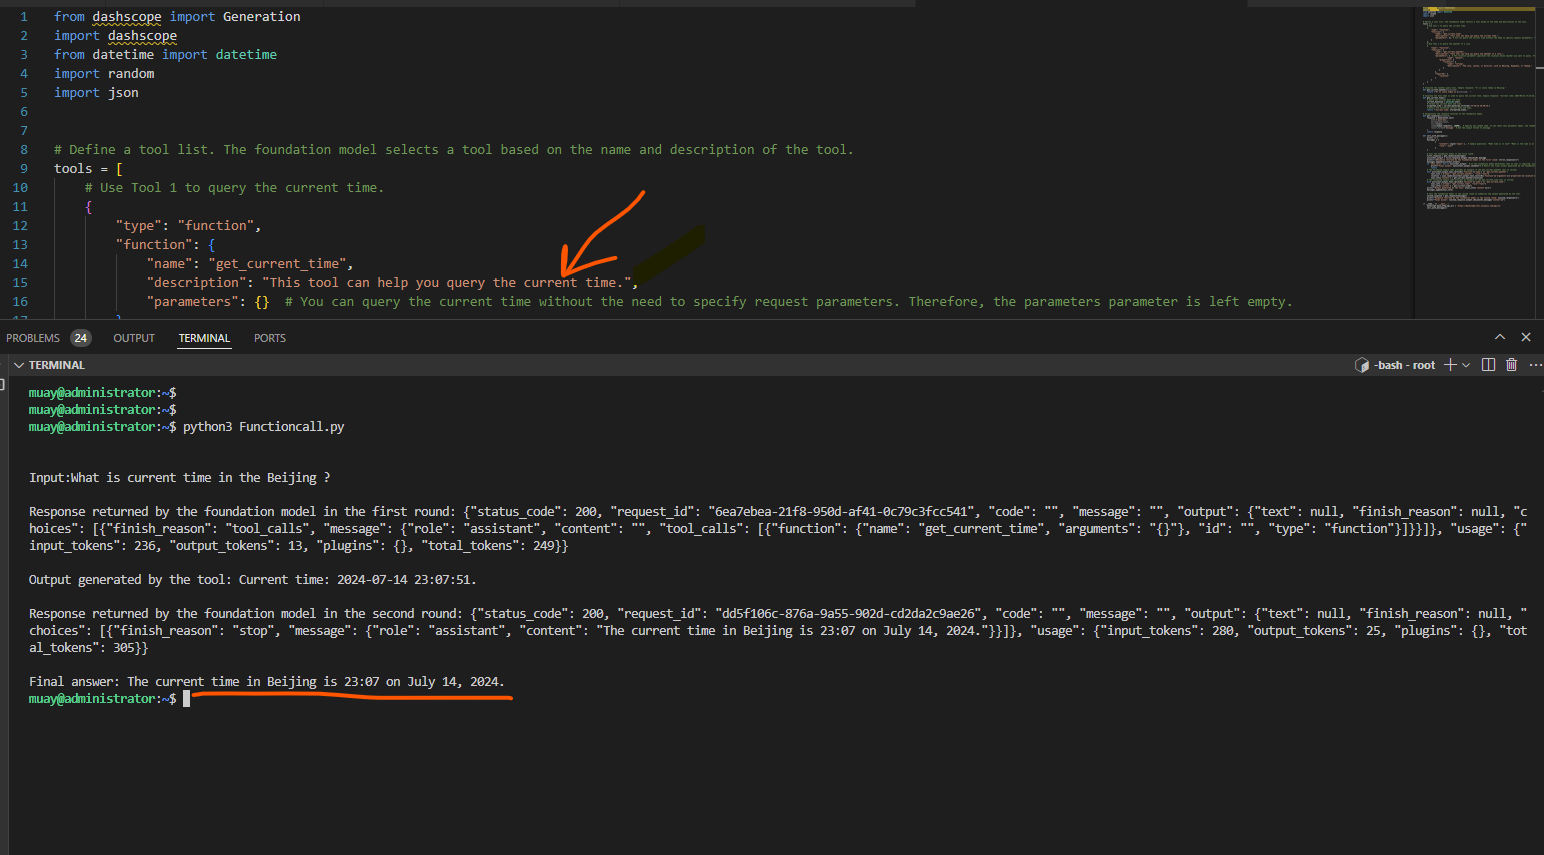Select the '-bash - root' terminal label
This screenshot has width=1544, height=855.
pos(1404,365)
